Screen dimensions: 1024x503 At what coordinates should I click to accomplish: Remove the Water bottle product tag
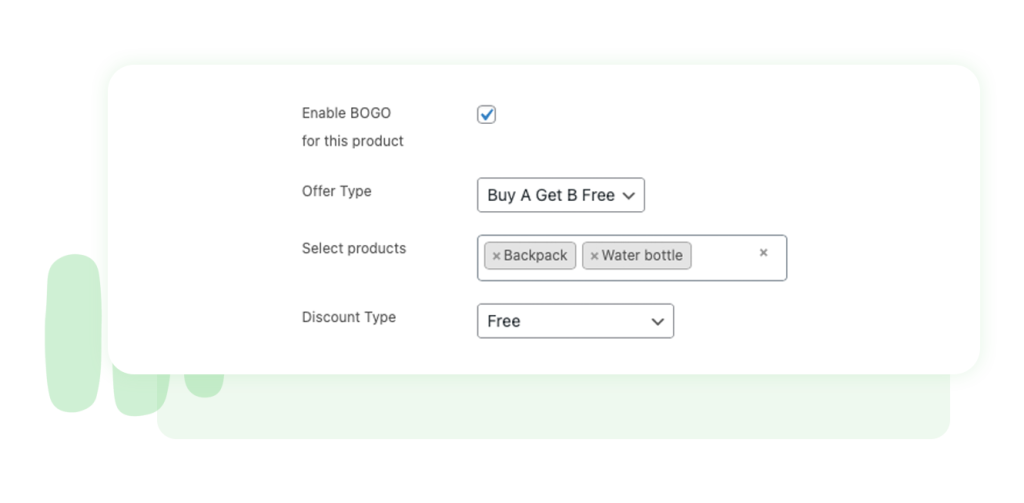tap(594, 256)
